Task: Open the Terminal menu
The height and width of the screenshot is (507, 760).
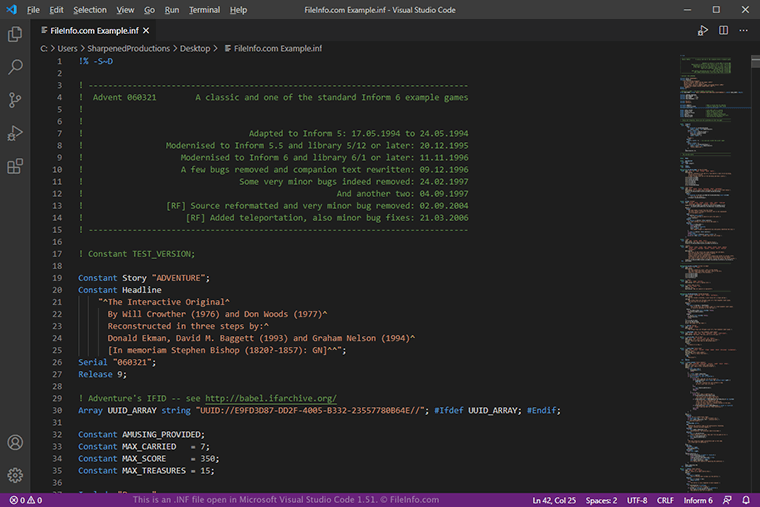Action: tap(204, 10)
